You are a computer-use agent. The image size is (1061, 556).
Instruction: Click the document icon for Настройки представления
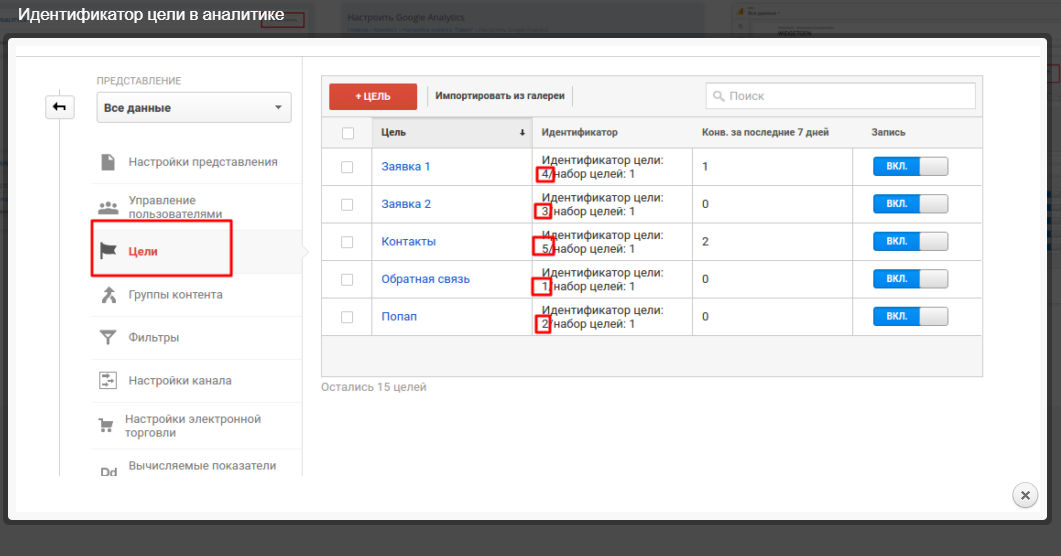coord(108,162)
